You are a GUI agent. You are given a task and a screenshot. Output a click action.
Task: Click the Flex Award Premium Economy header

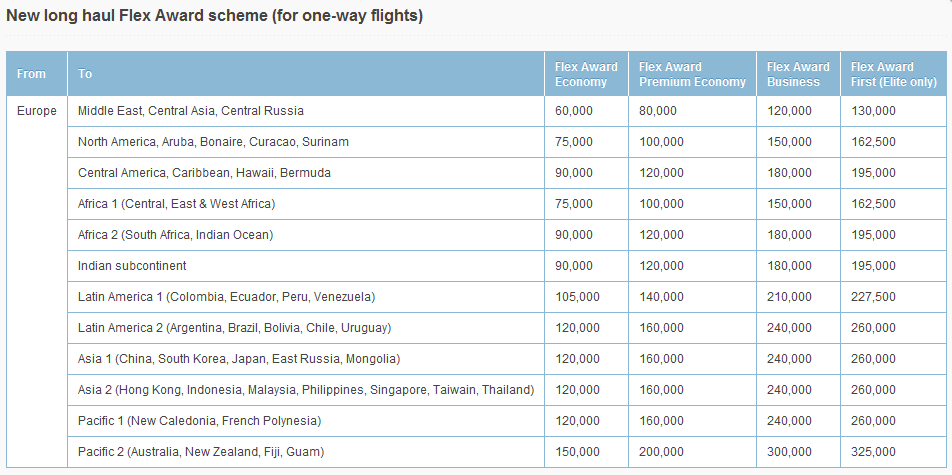click(x=692, y=74)
